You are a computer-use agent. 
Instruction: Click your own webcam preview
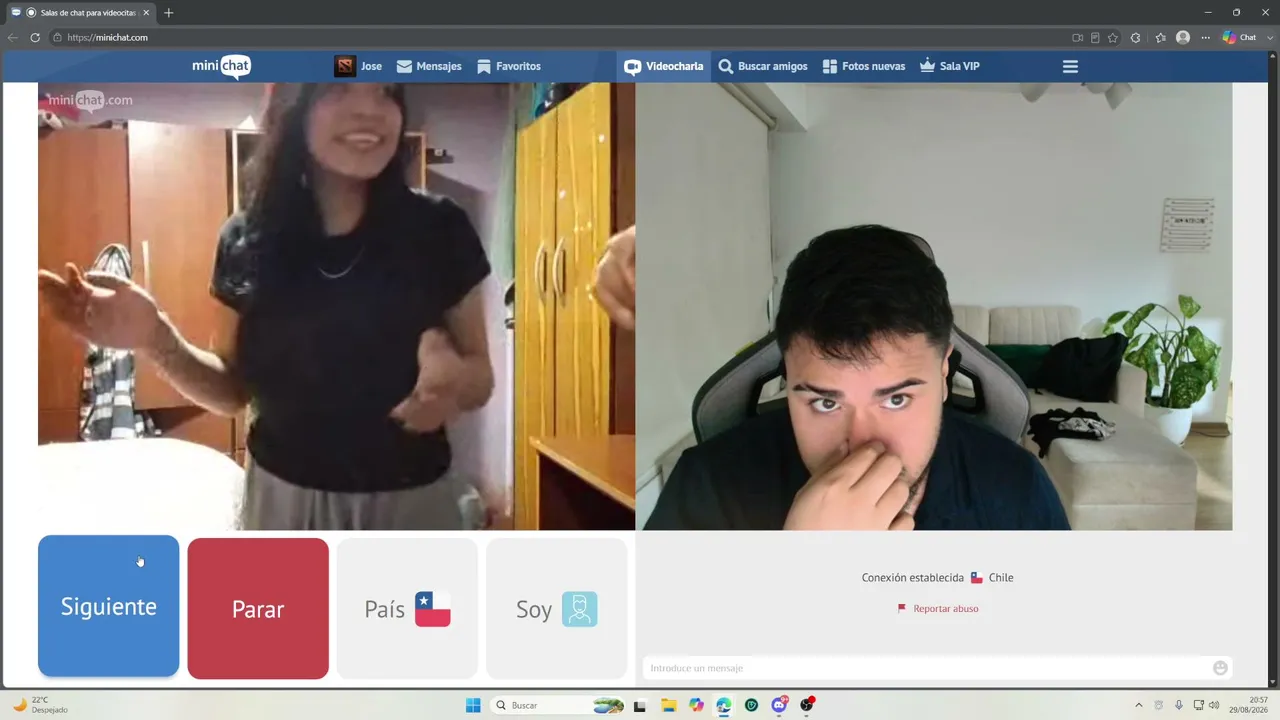934,306
